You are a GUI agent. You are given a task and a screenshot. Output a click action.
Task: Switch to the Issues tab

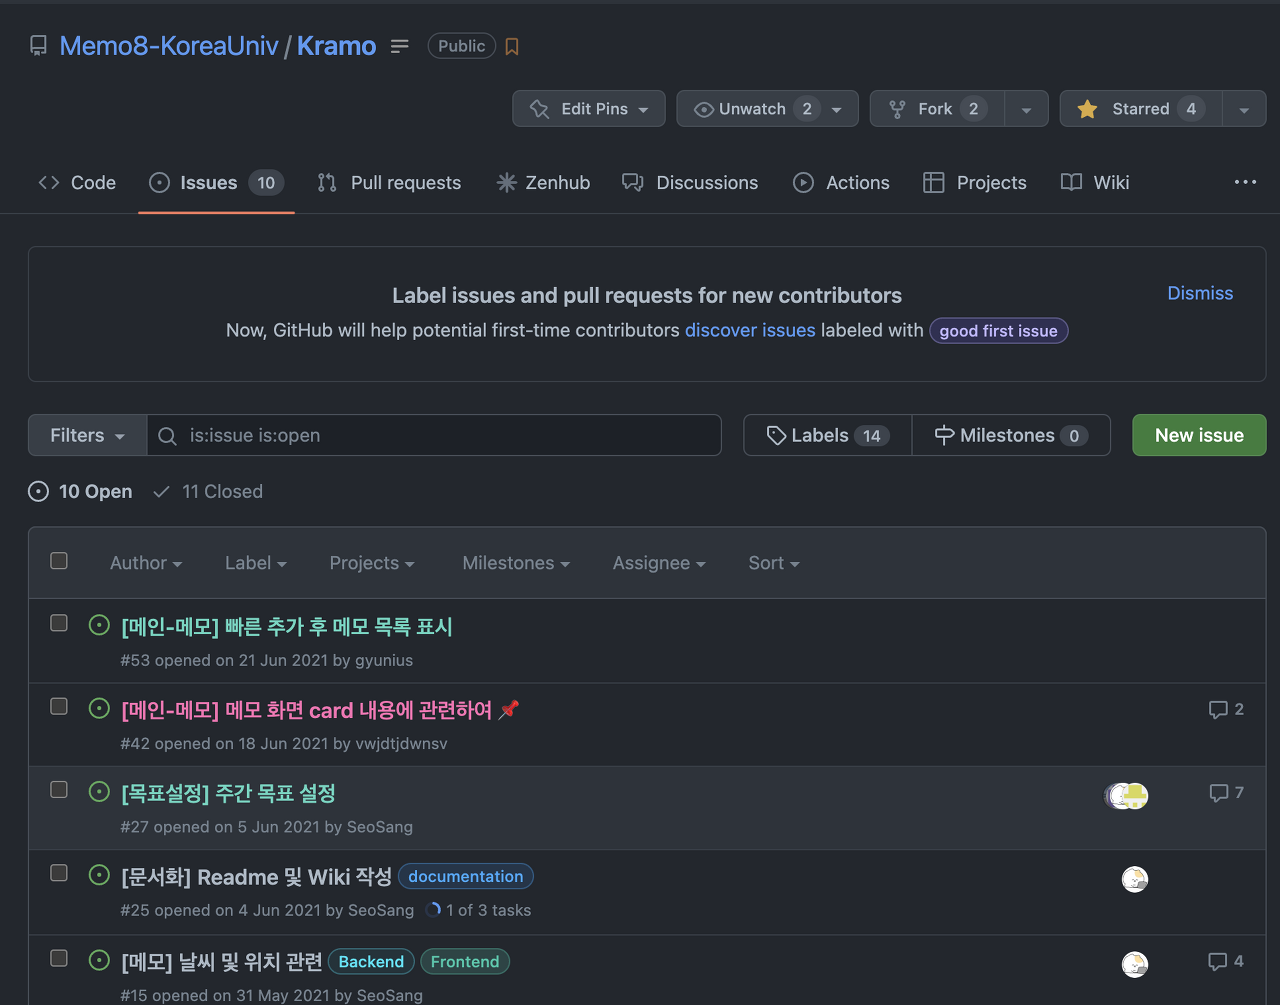(x=216, y=183)
